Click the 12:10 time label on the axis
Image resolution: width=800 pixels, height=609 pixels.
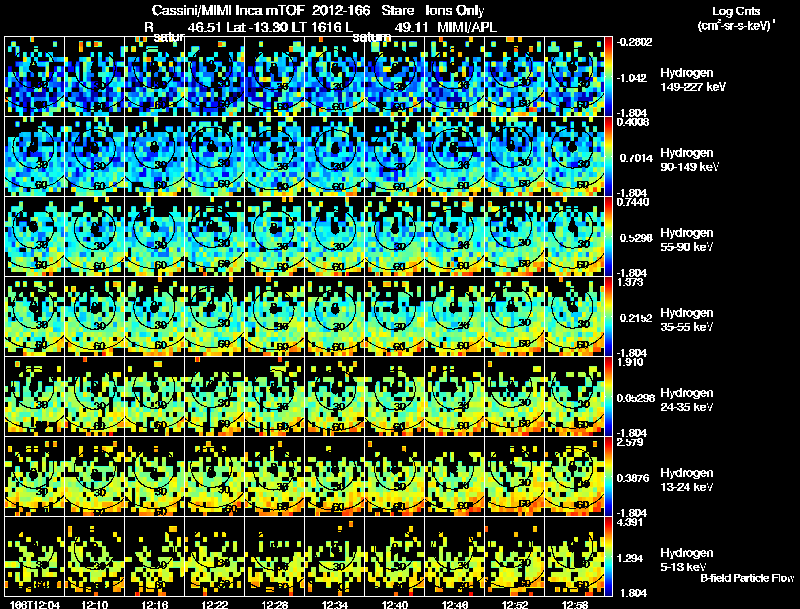point(95,605)
